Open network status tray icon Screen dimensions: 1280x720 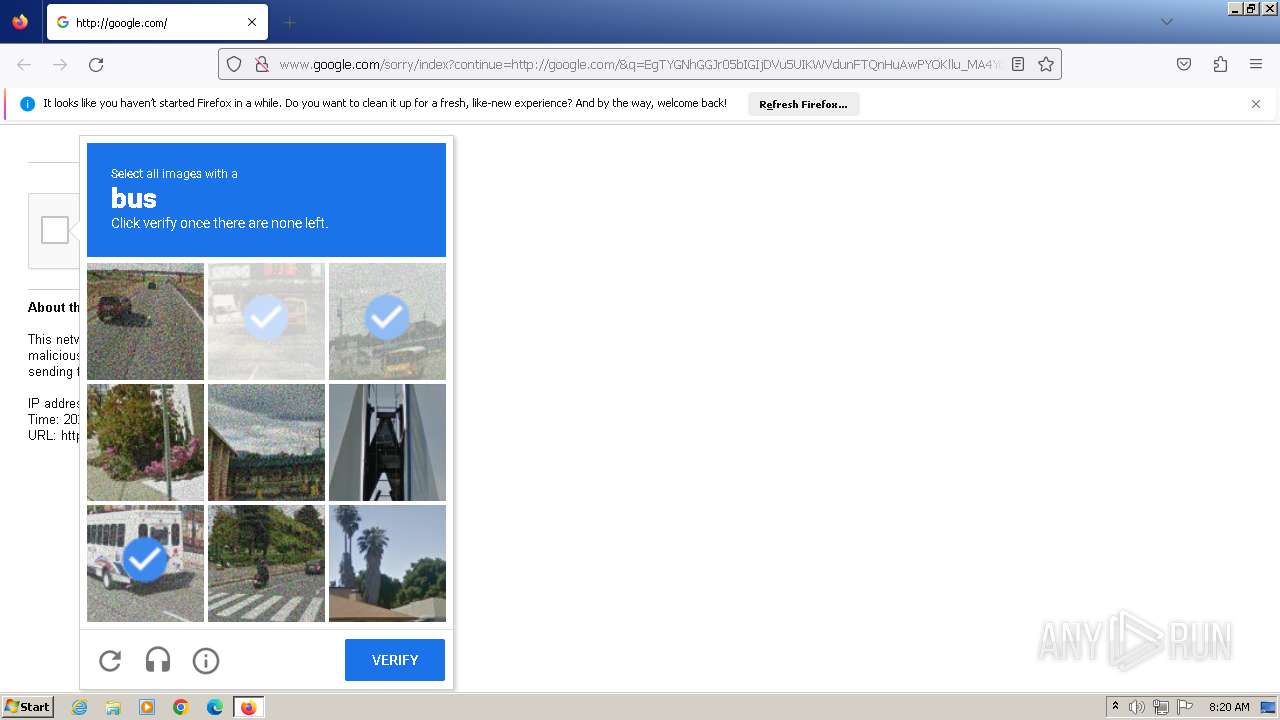pyautogui.click(x=1161, y=707)
